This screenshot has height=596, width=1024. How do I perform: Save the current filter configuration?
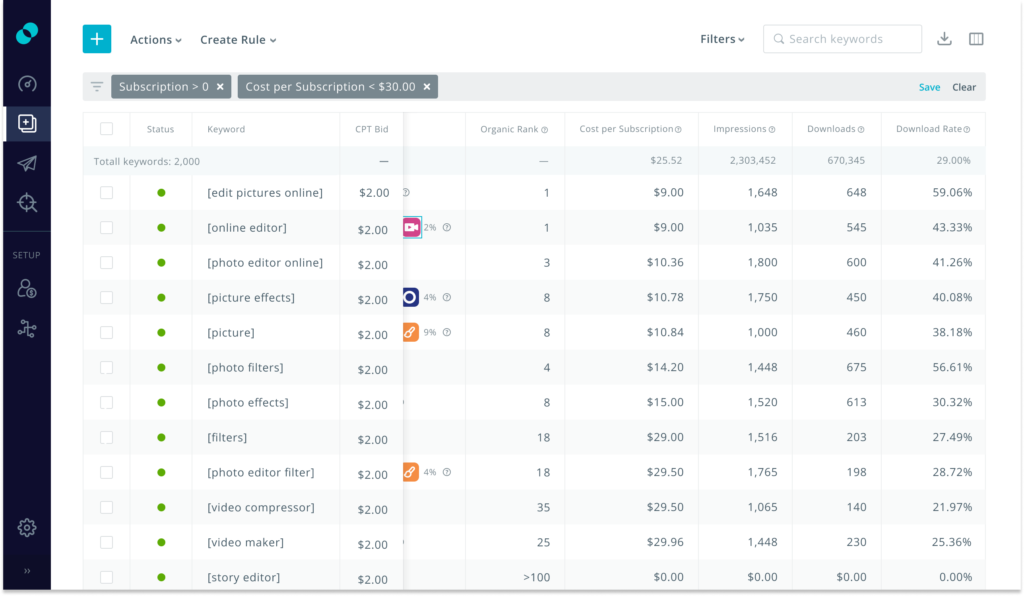(x=929, y=87)
